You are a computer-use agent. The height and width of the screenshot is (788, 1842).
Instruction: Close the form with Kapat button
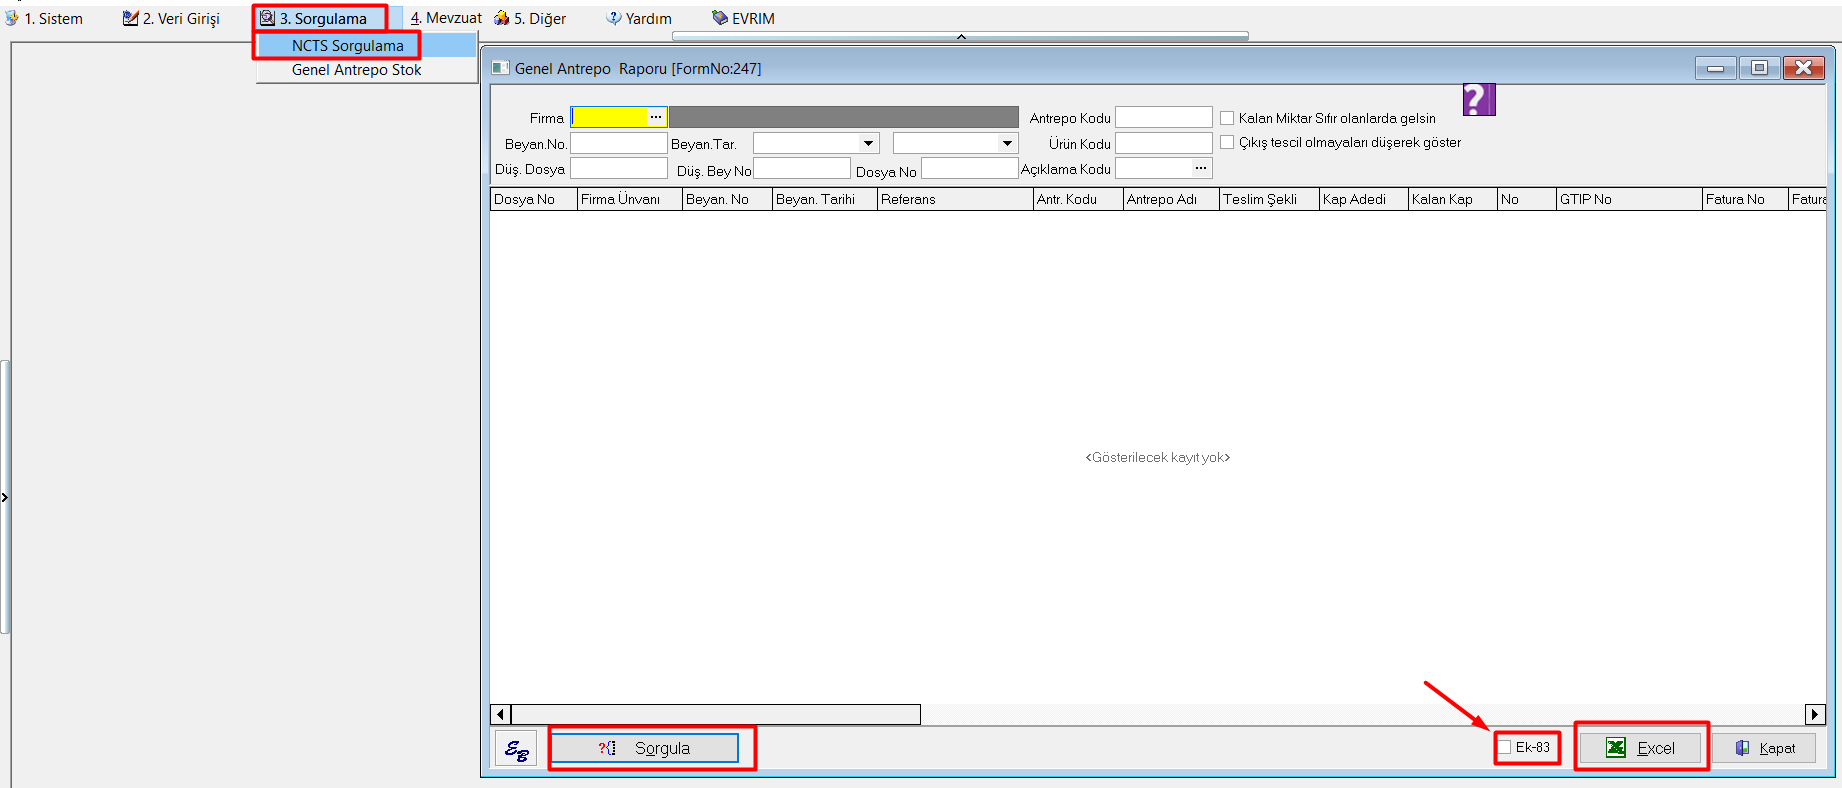point(1764,748)
